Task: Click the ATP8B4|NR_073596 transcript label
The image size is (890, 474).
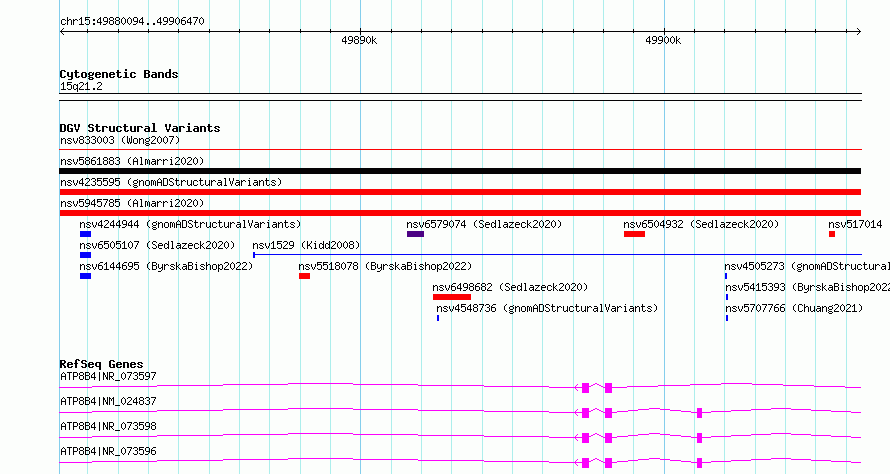Action: pyautogui.click(x=108, y=451)
